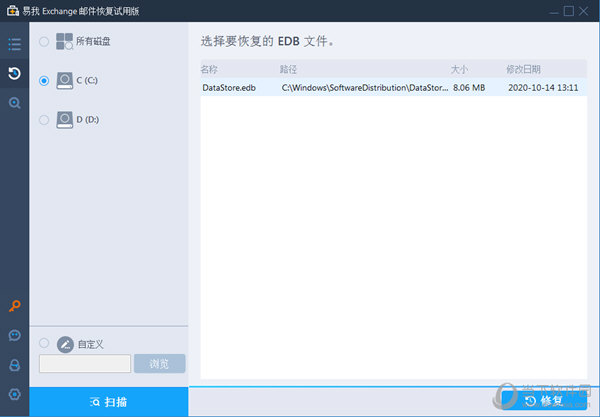
Task: Open the search magnifier icon in sidebar
Action: pyautogui.click(x=15, y=103)
